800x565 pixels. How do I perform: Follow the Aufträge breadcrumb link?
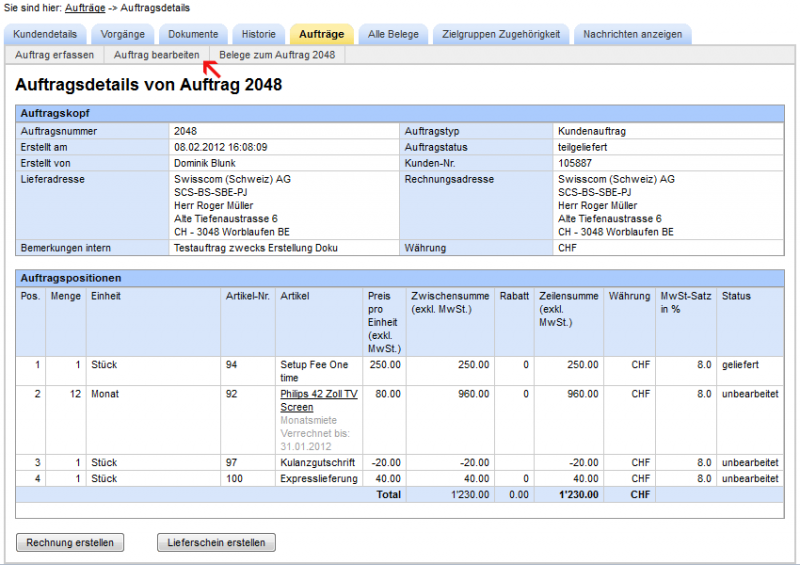coord(85,8)
